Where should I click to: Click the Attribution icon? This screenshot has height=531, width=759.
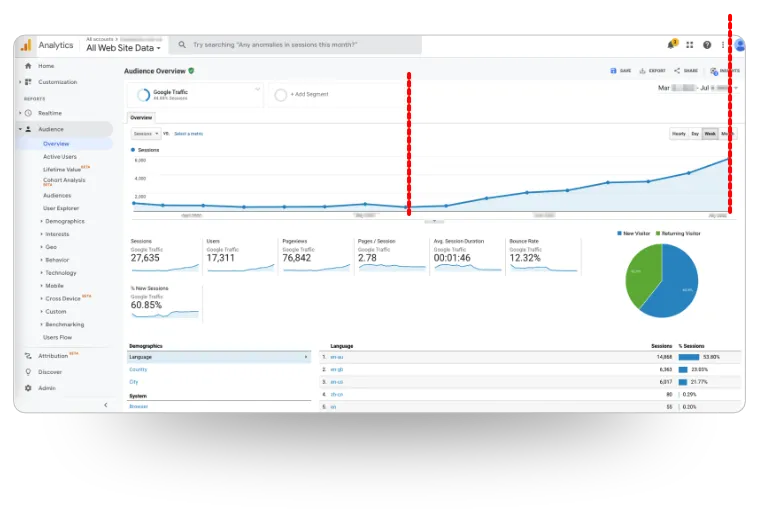point(28,356)
